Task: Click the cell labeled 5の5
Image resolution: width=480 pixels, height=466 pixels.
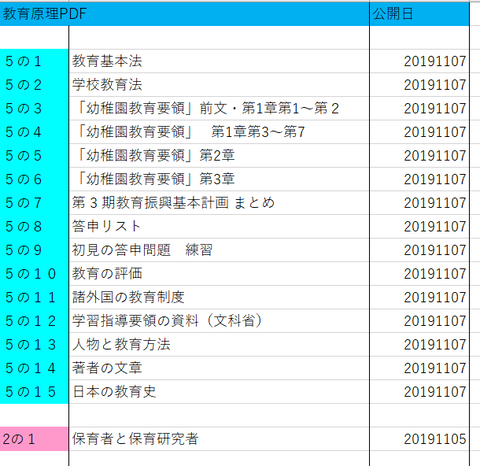Action: tap(34, 156)
